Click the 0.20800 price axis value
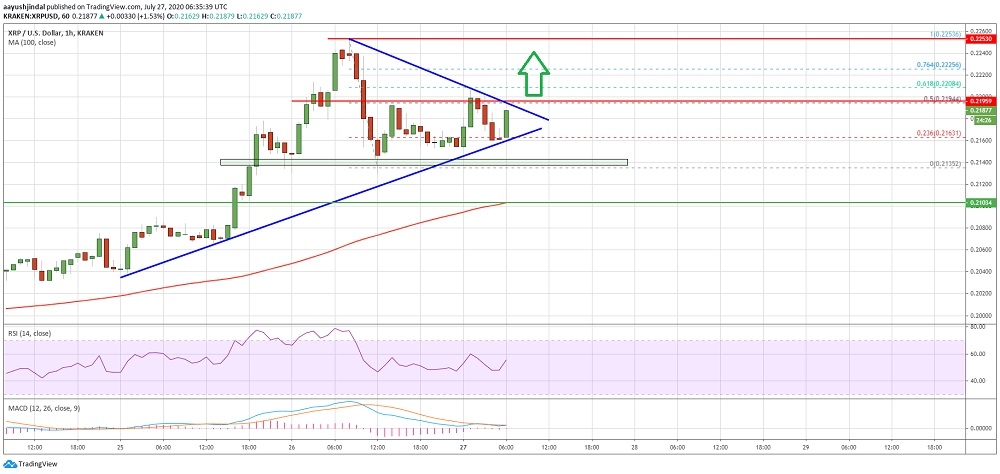Viewport: 1000px width, 474px height. tap(980, 228)
